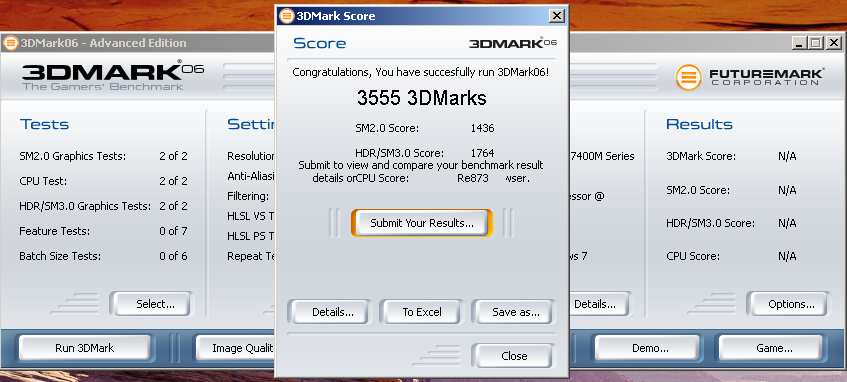This screenshot has width=847, height=382.
Task: Click the CPU Test row in Tests
Action: click(x=103, y=181)
